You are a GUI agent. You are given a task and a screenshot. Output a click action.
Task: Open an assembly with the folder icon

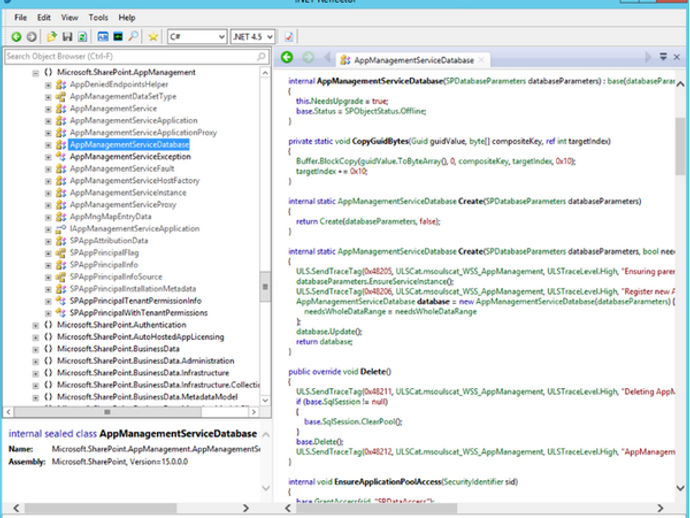52,37
